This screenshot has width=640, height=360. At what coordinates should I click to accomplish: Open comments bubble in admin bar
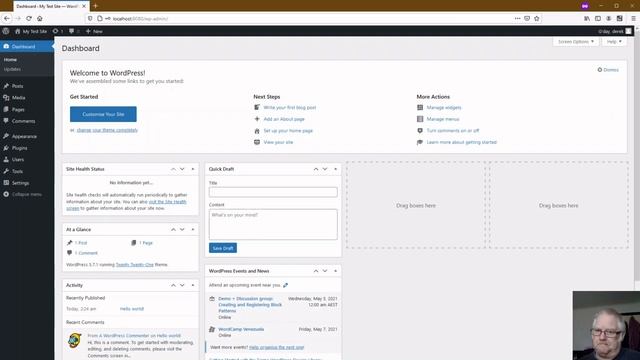click(x=74, y=31)
